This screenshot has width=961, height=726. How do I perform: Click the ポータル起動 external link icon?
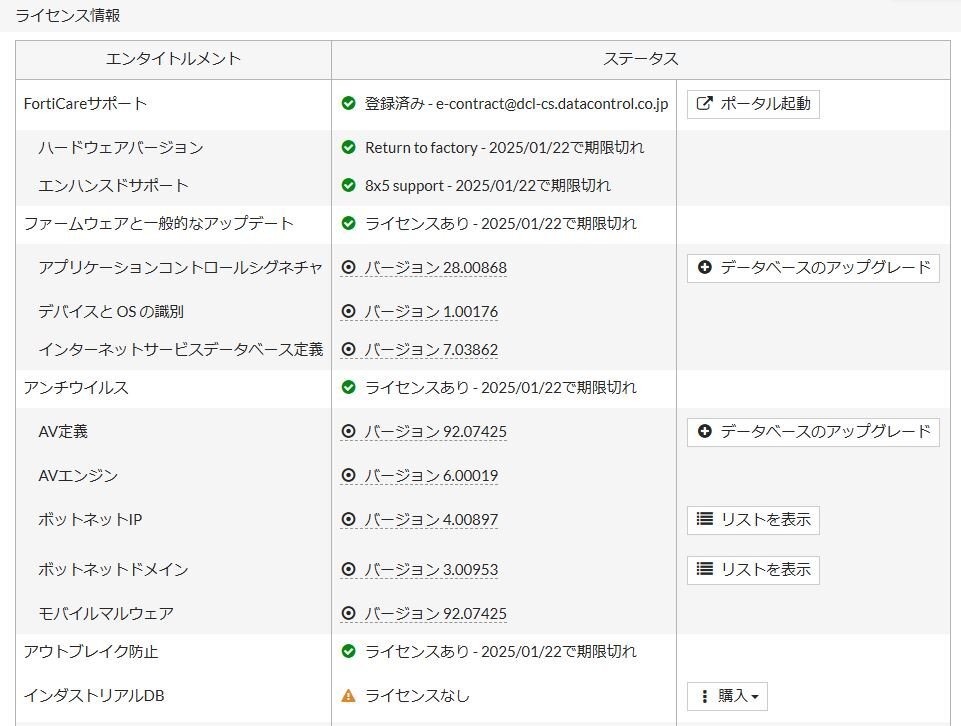click(704, 103)
